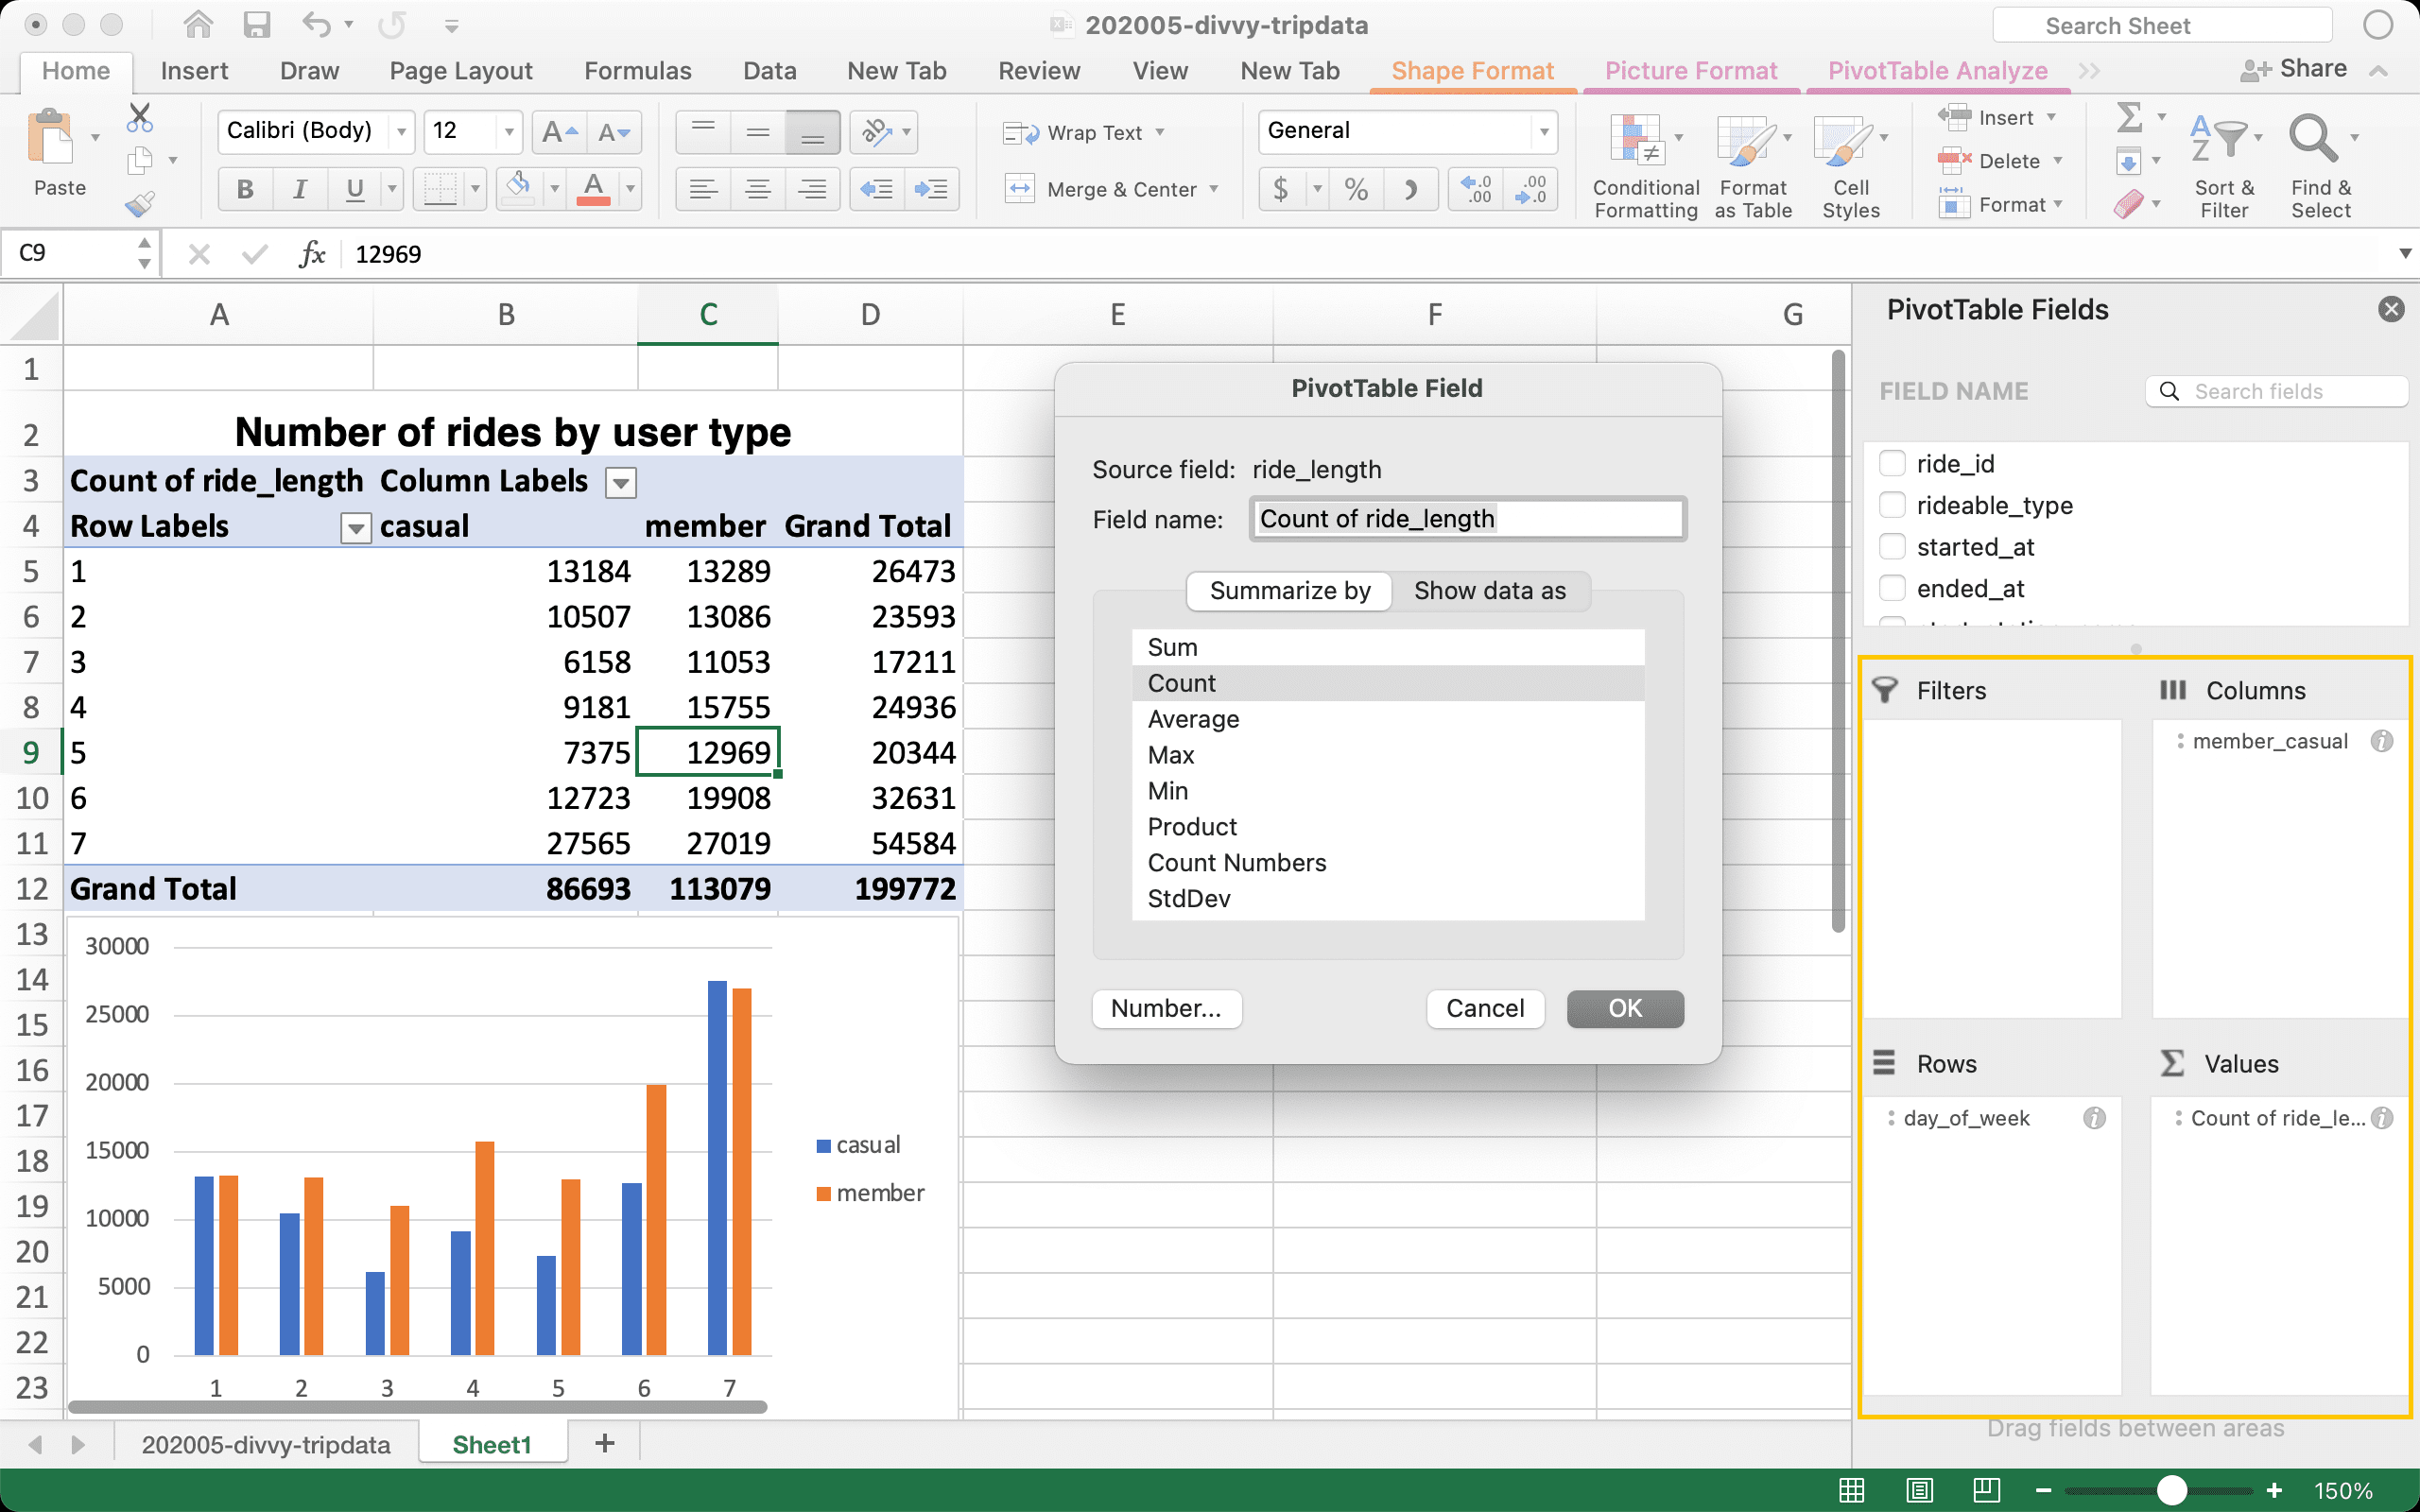
Task: Switch to Show data as tab
Action: [x=1489, y=591]
